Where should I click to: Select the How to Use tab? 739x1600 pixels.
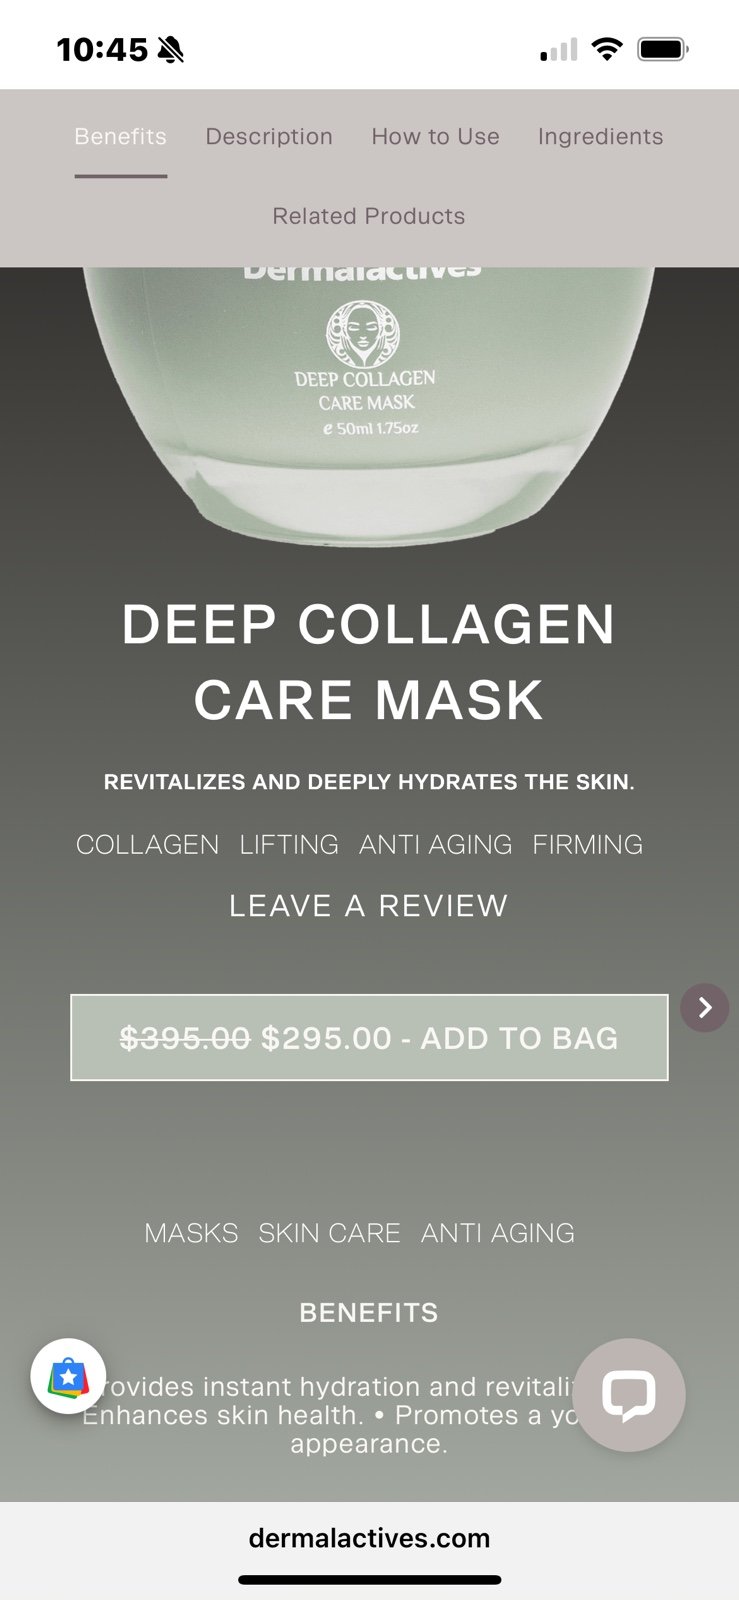click(435, 137)
